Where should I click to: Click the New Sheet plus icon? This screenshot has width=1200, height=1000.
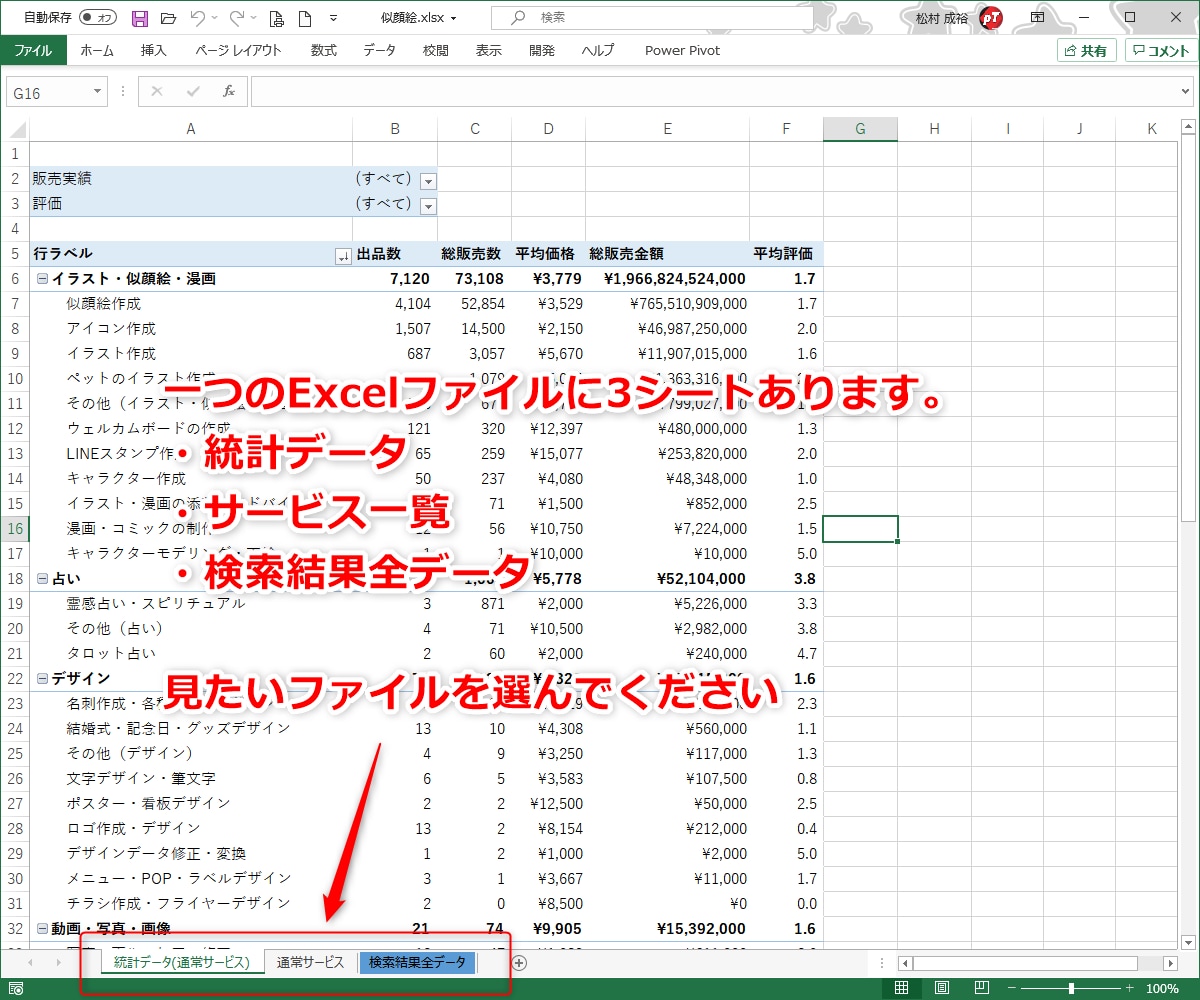(x=519, y=963)
